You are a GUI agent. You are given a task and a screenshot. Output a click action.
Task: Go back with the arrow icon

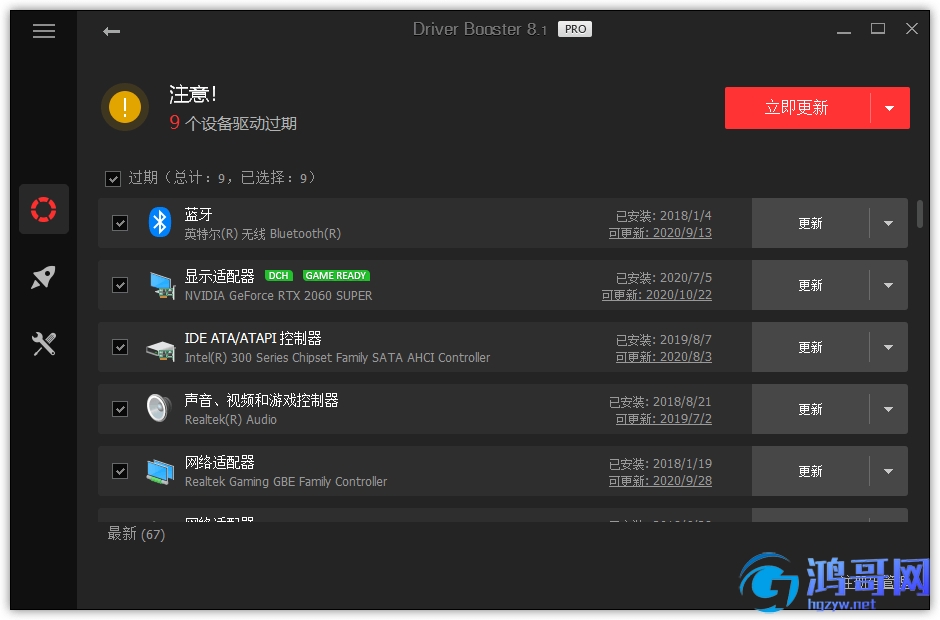pyautogui.click(x=112, y=31)
